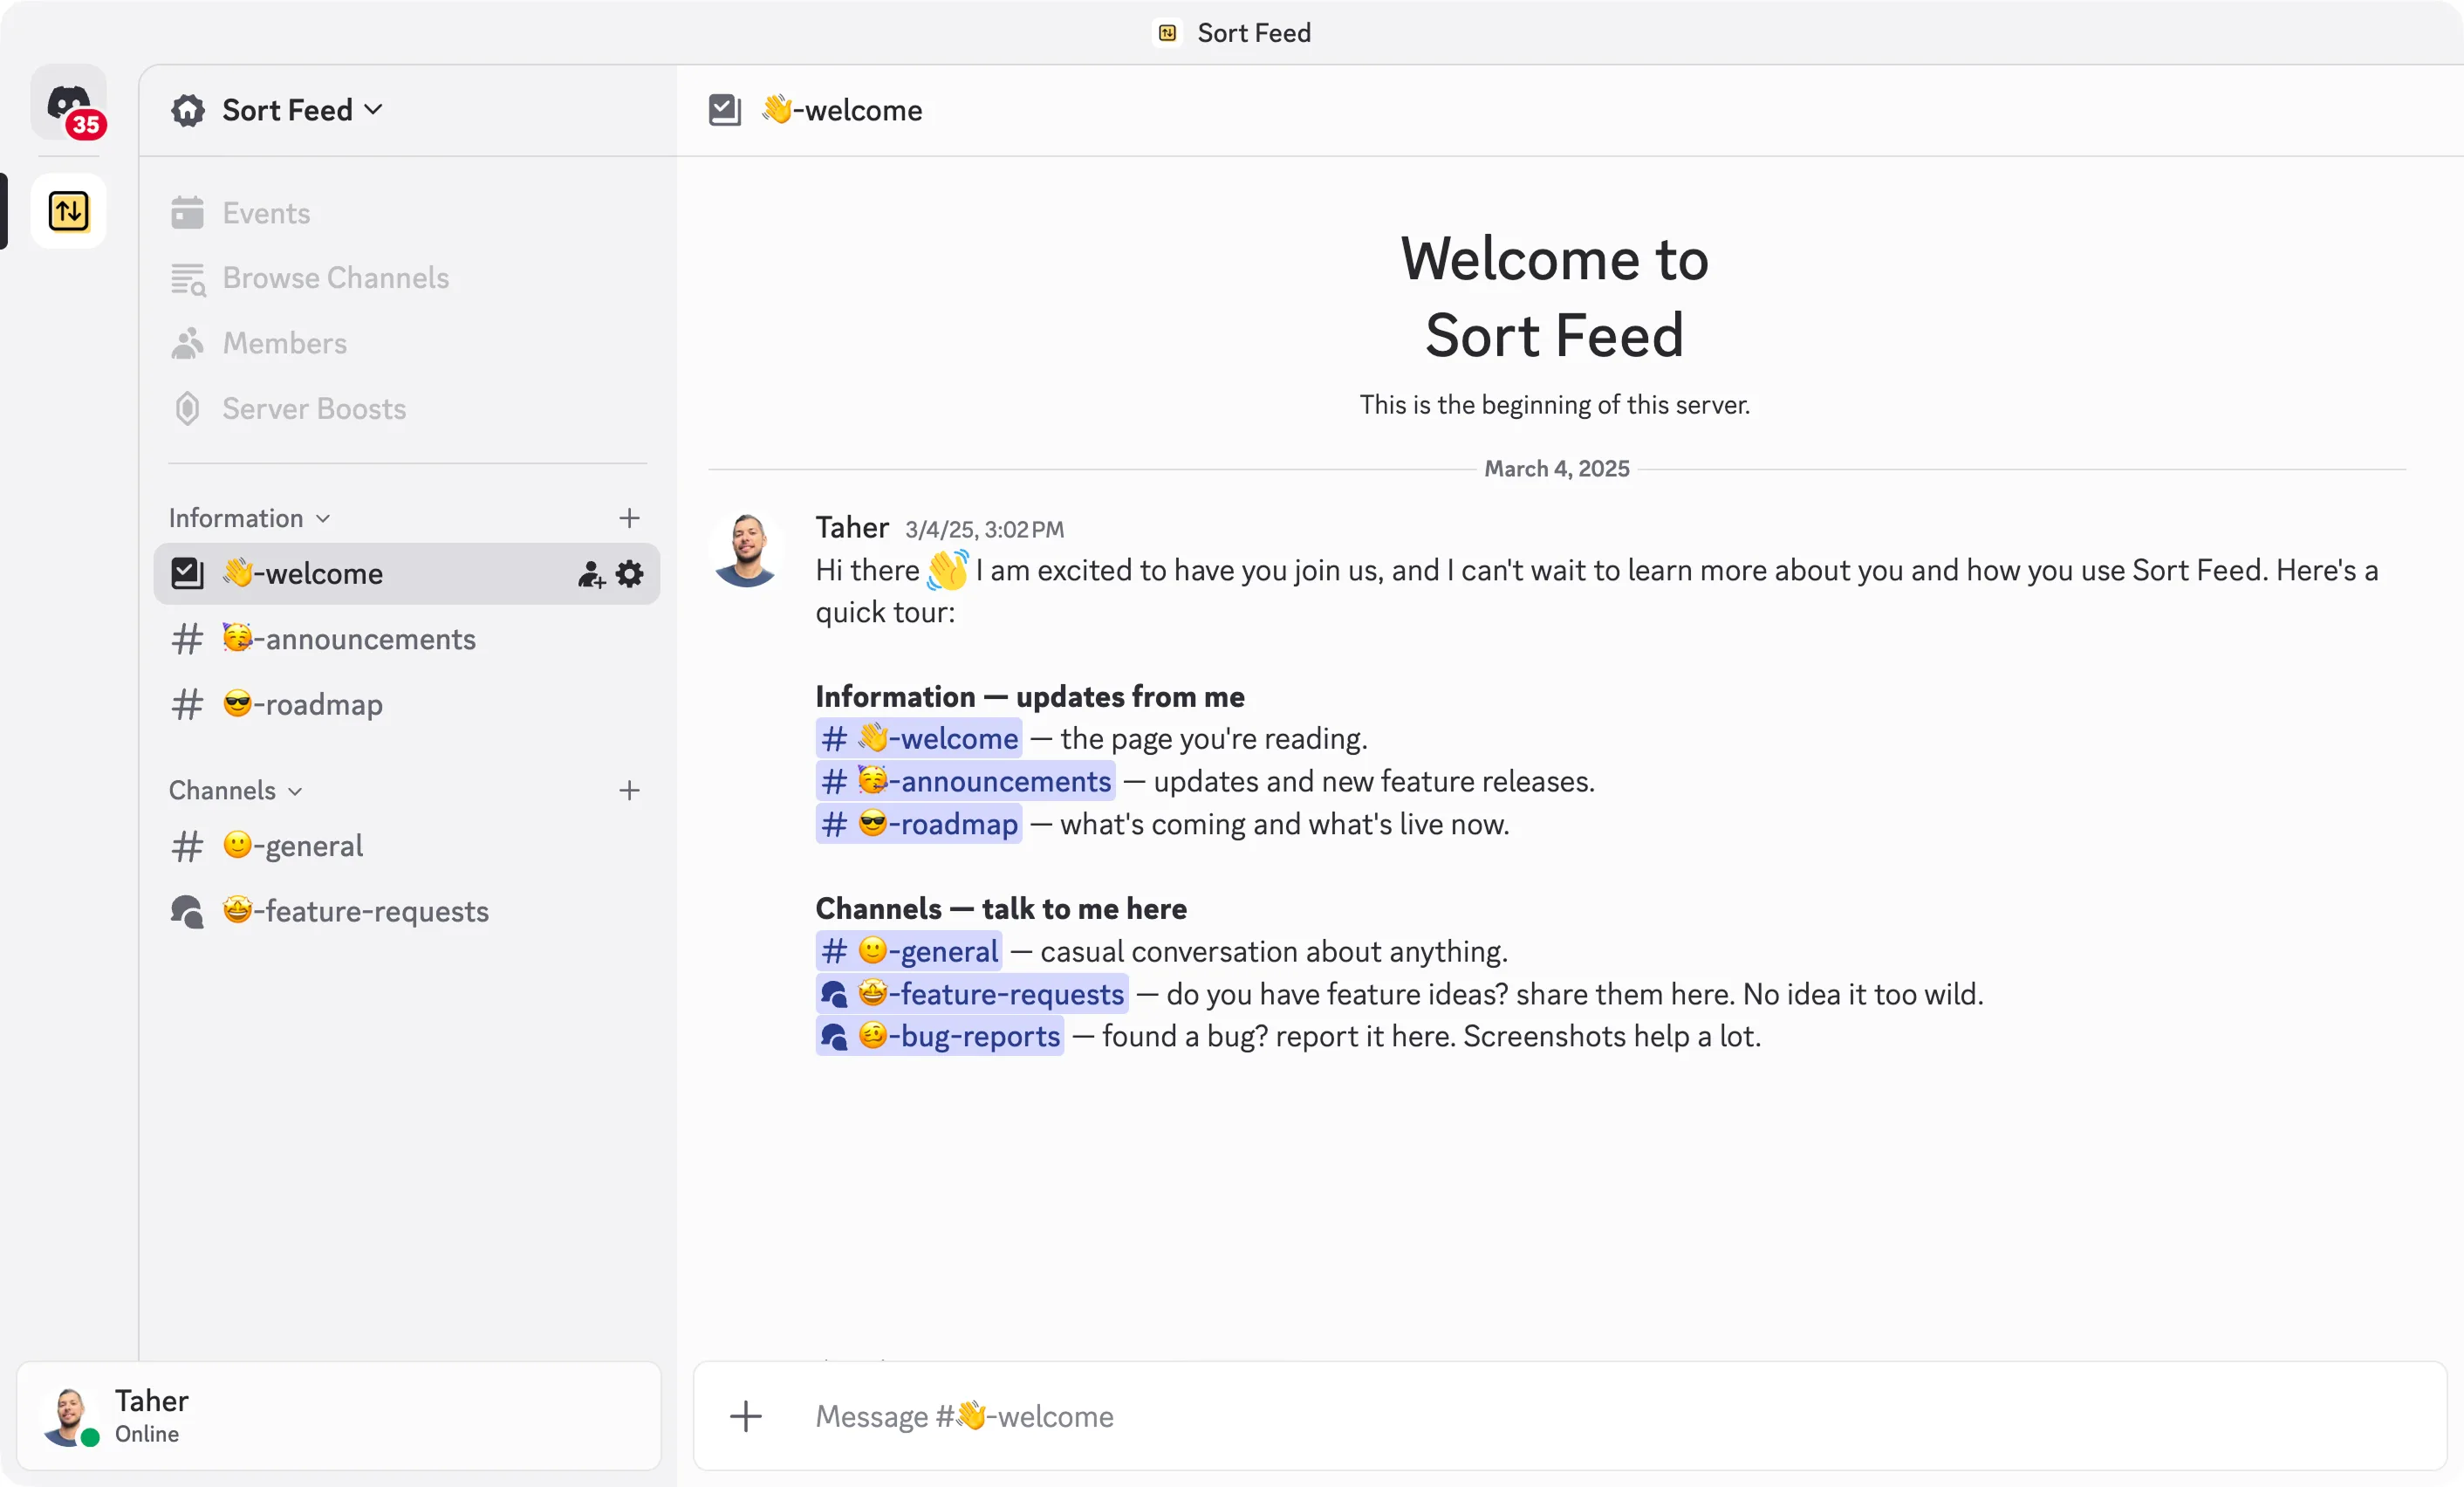The image size is (2464, 1487).
Task: Click the Members people icon
Action: tap(187, 343)
